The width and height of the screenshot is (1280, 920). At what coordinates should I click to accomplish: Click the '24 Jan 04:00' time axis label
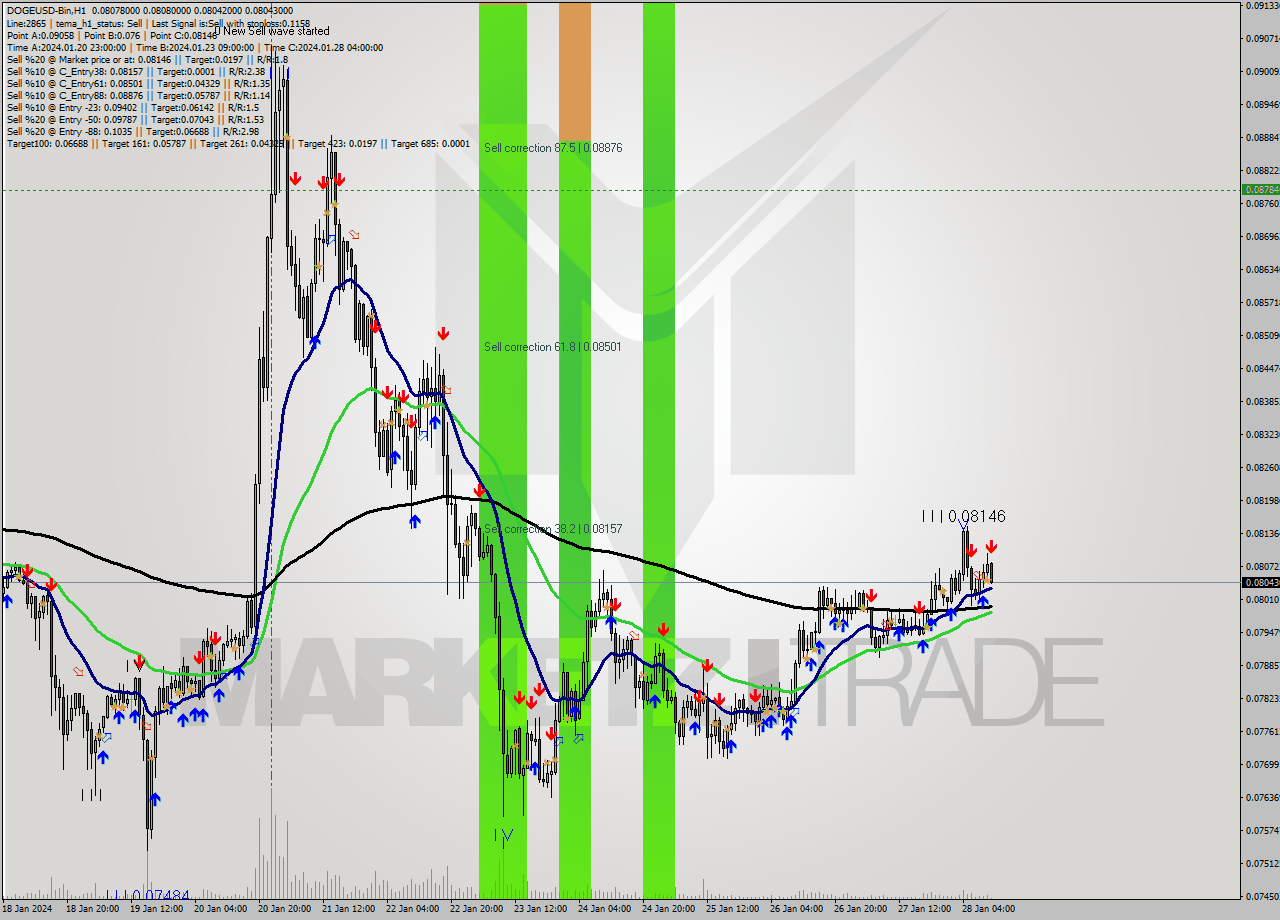tap(604, 909)
